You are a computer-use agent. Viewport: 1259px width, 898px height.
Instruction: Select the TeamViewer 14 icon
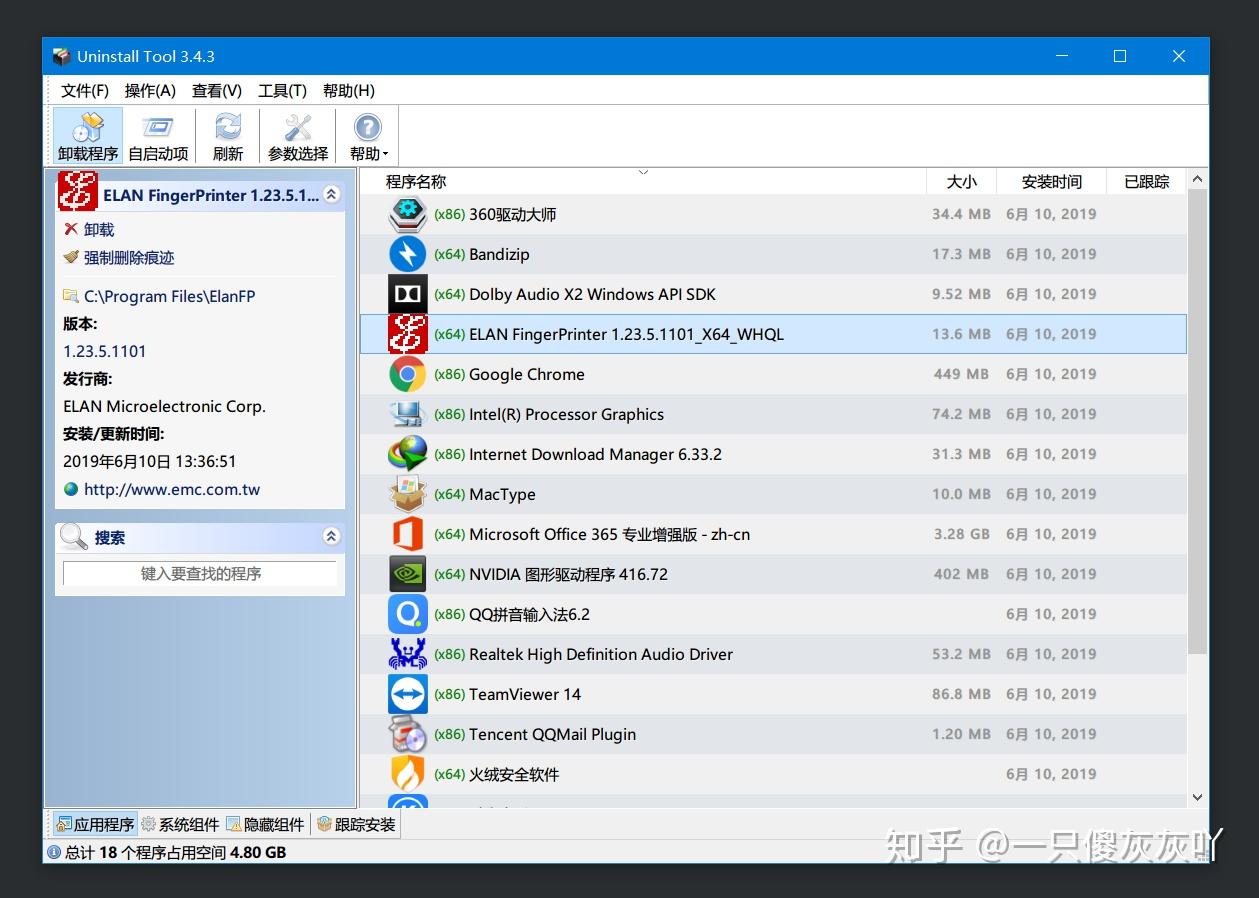407,694
